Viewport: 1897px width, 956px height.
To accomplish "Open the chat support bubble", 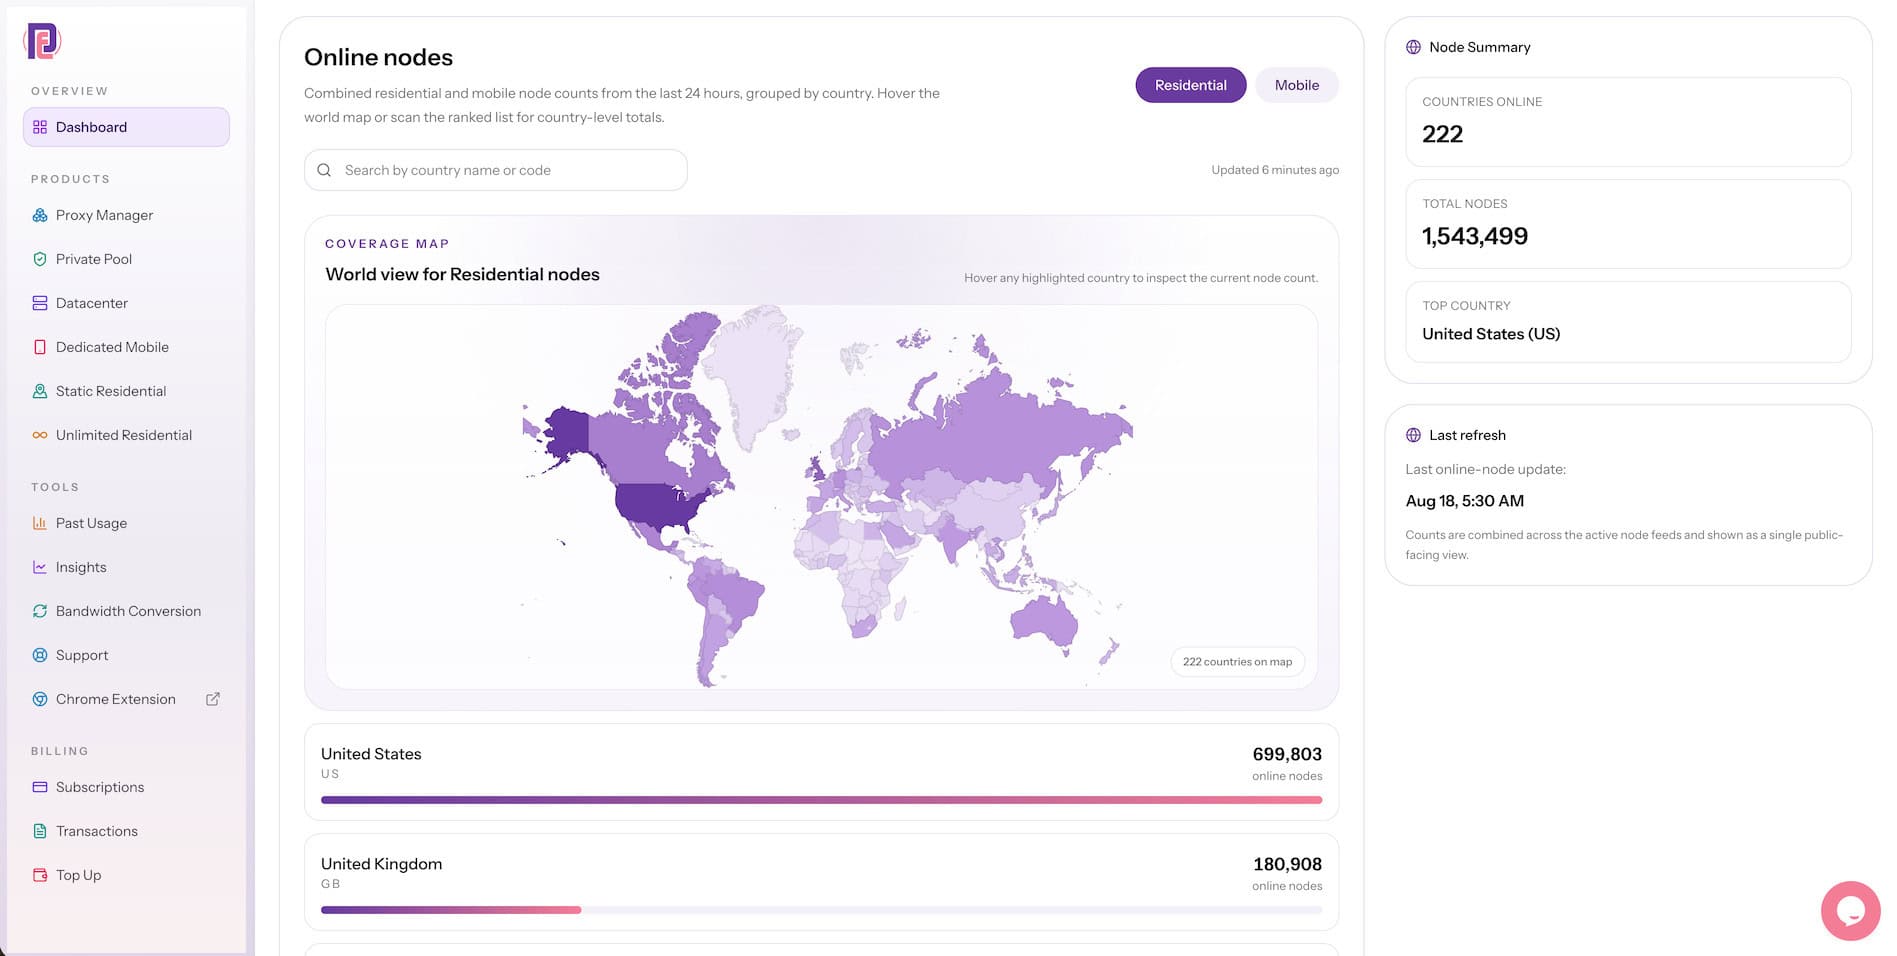I will tap(1850, 910).
